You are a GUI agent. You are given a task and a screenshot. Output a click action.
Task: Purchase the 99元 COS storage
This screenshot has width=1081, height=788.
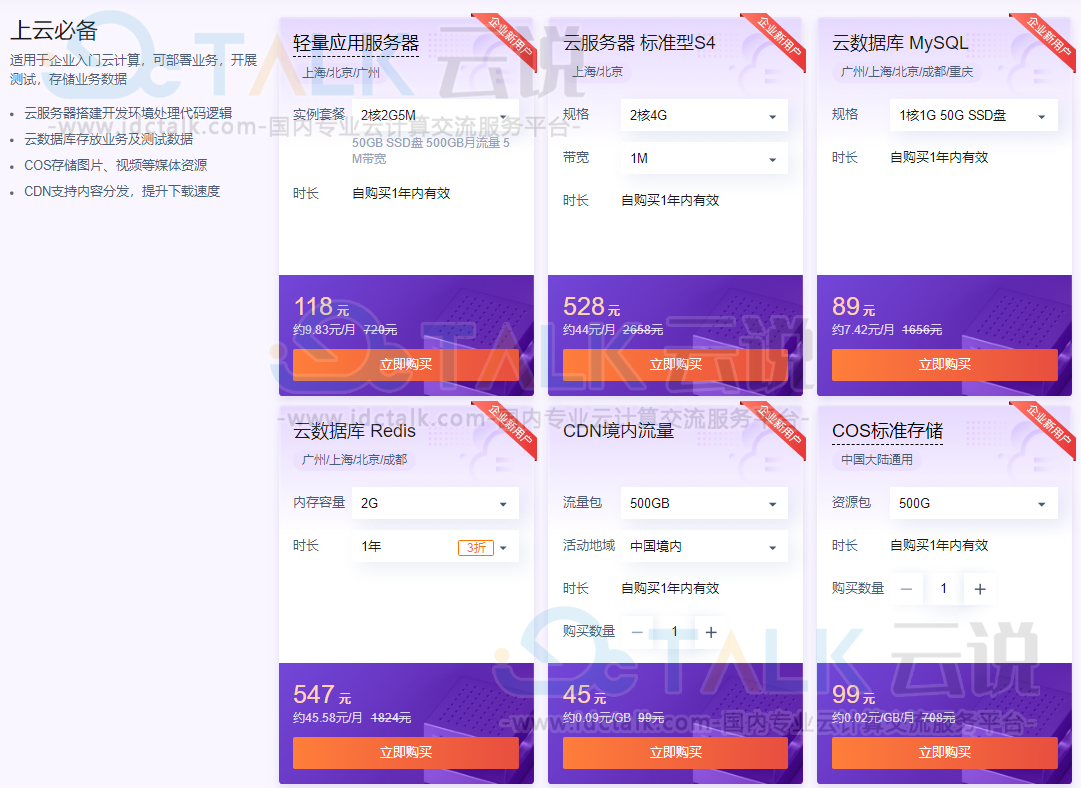click(944, 753)
